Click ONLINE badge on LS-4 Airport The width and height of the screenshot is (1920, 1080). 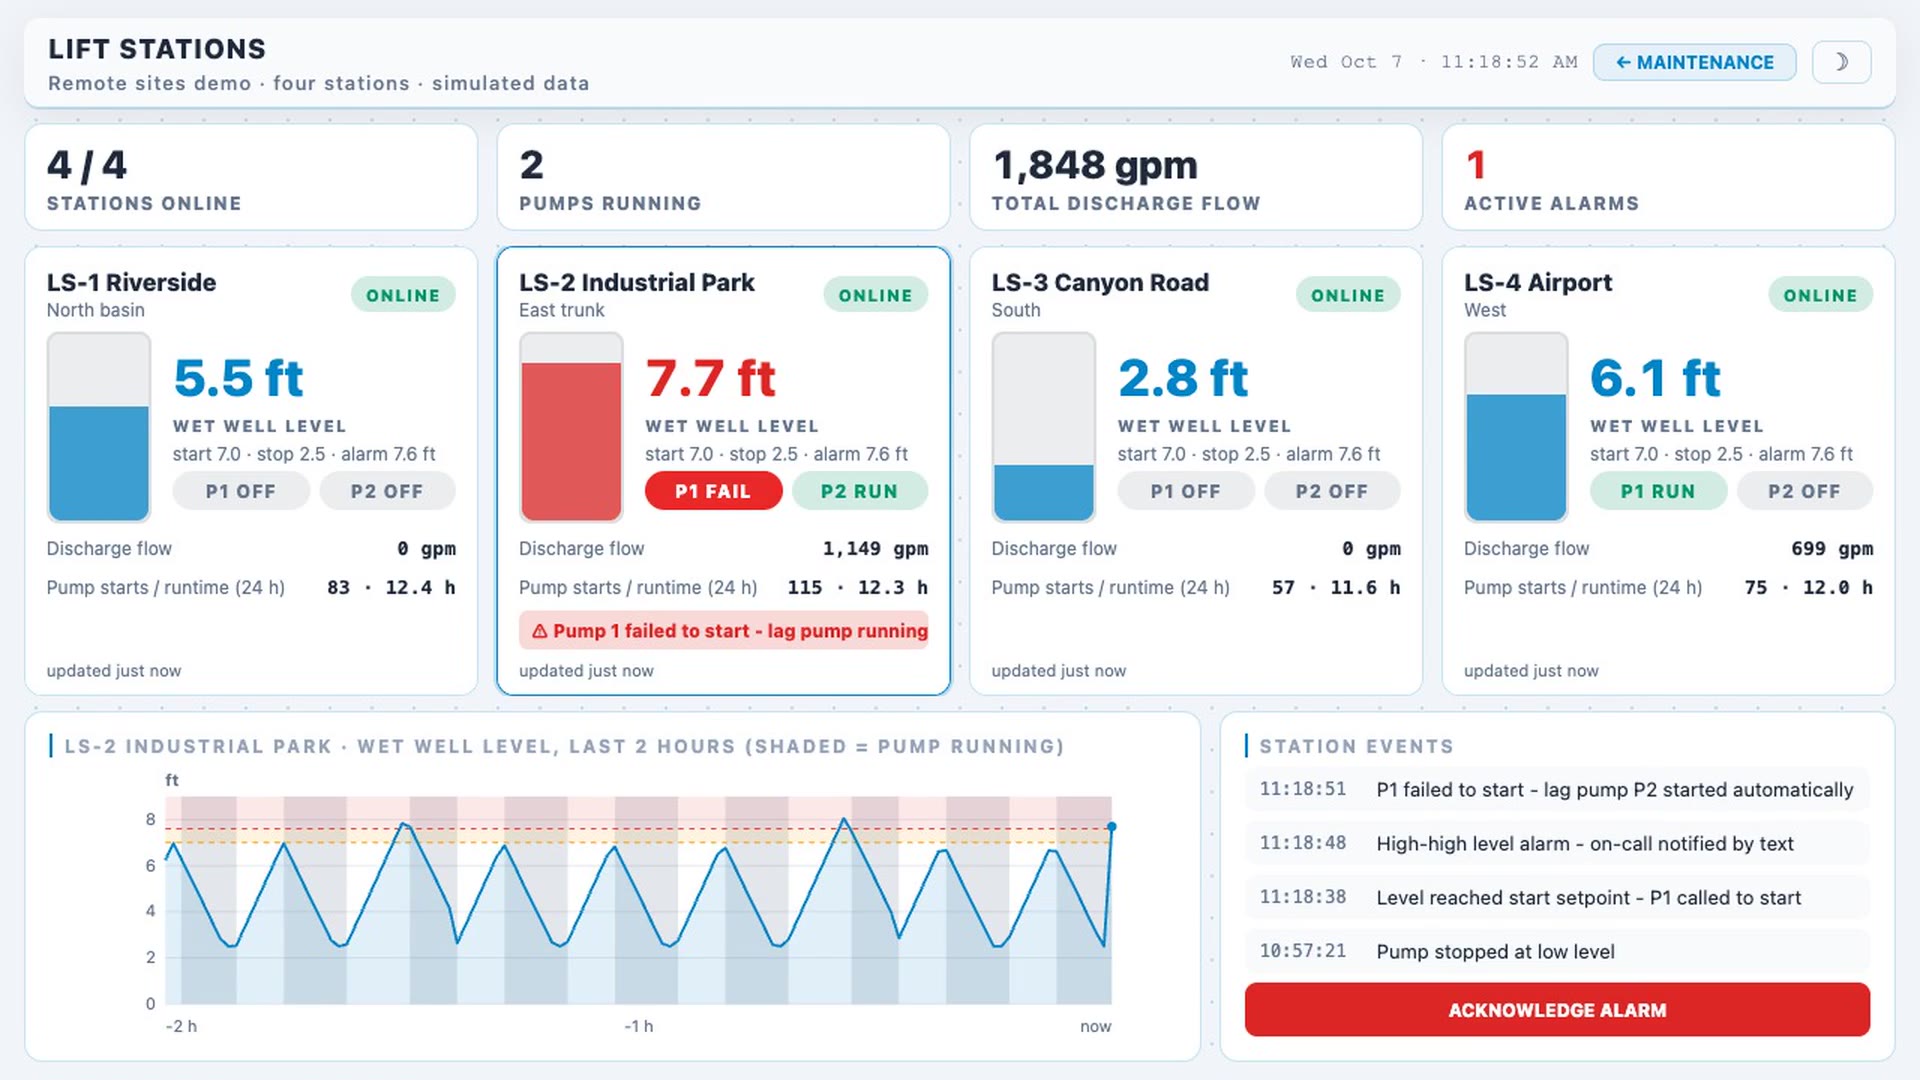(x=1821, y=295)
